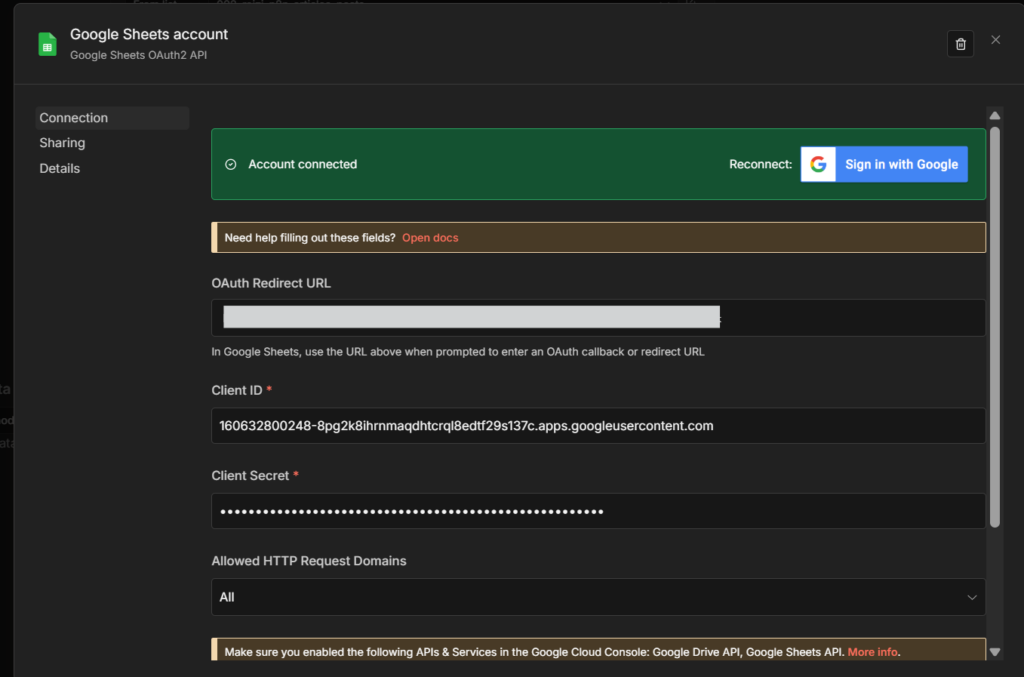This screenshot has height=677, width=1024.
Task: Click the Google Sheets account title
Action: tap(149, 35)
